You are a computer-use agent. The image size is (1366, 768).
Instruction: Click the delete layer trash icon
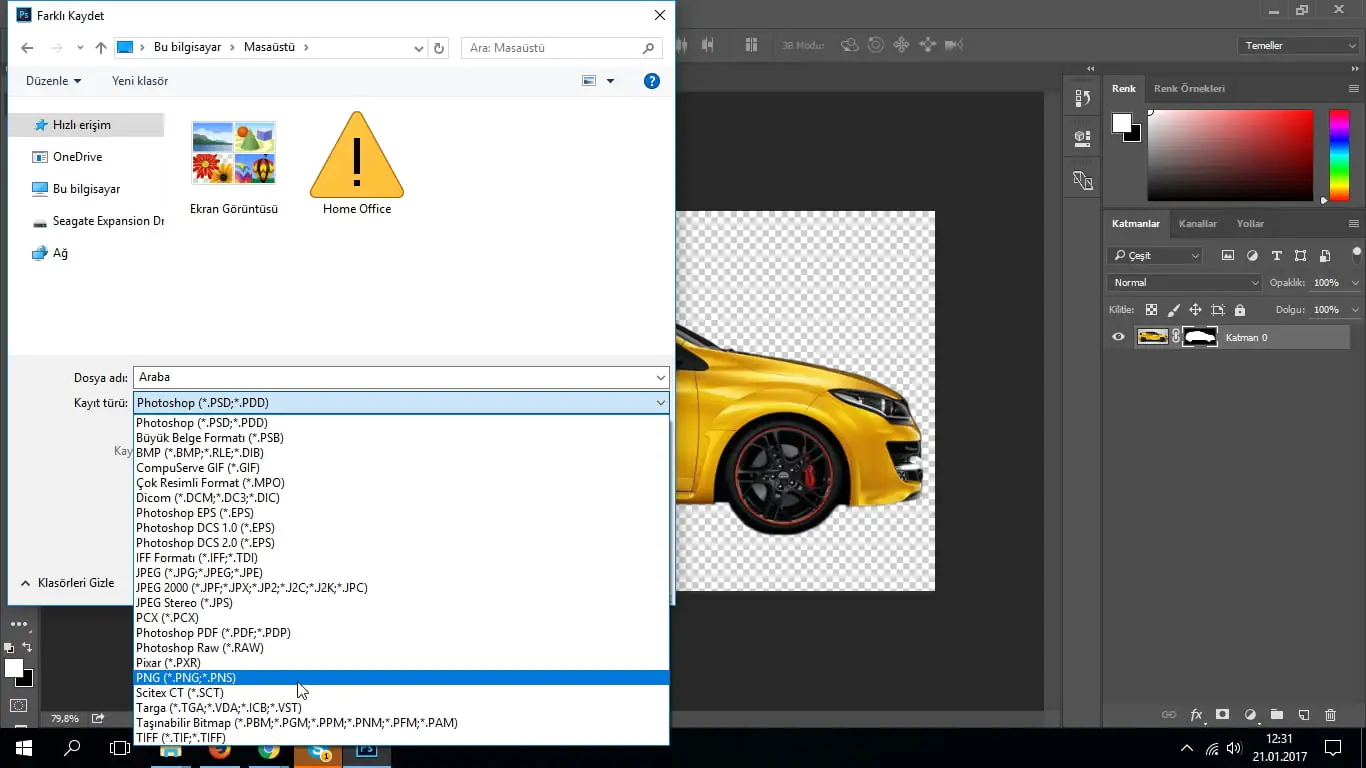coord(1330,715)
